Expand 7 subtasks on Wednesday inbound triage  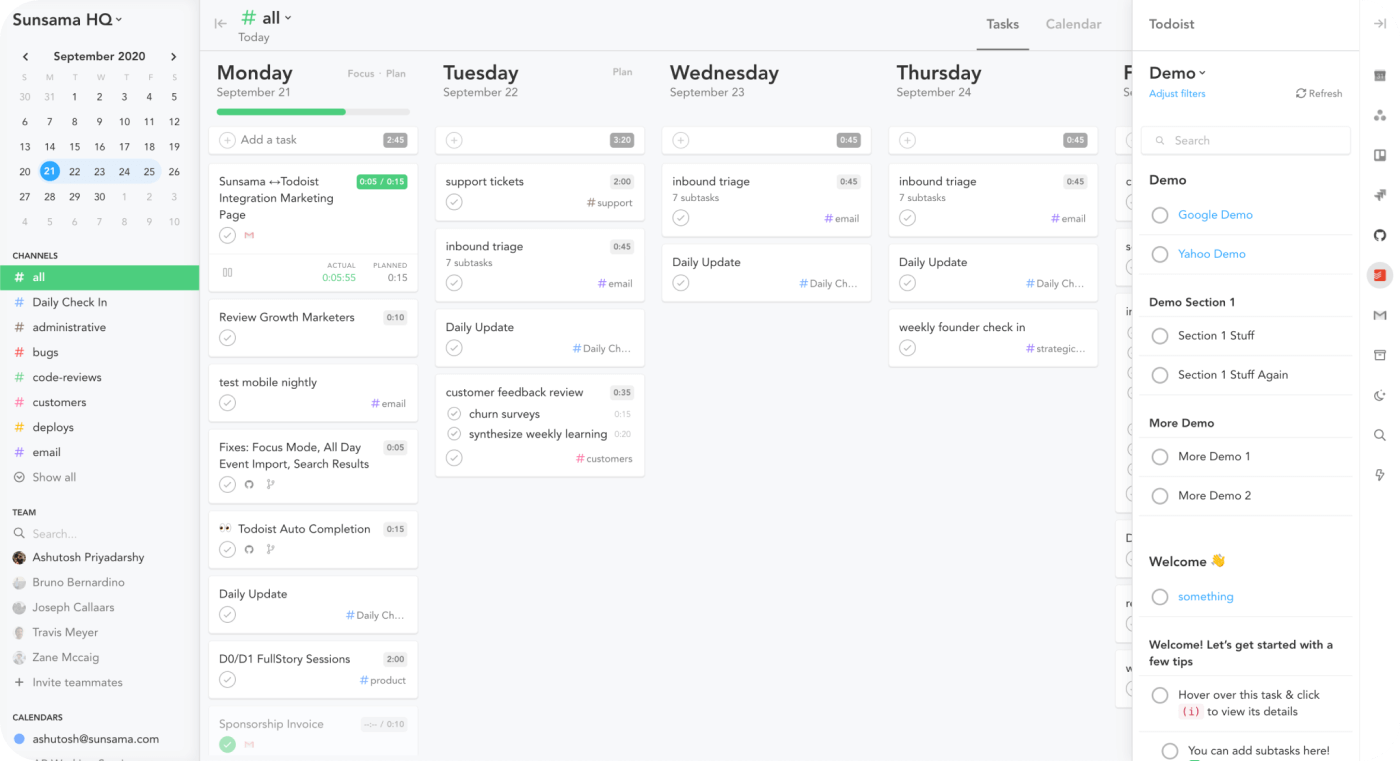pos(696,198)
